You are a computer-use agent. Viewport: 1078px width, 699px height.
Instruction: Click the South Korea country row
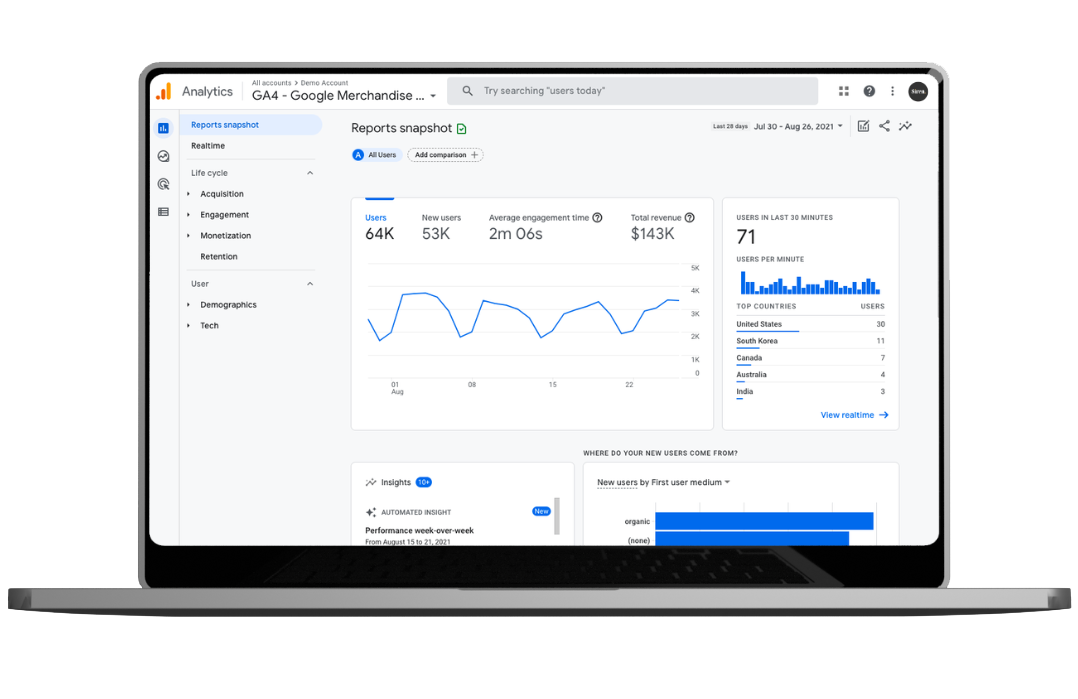coord(811,341)
